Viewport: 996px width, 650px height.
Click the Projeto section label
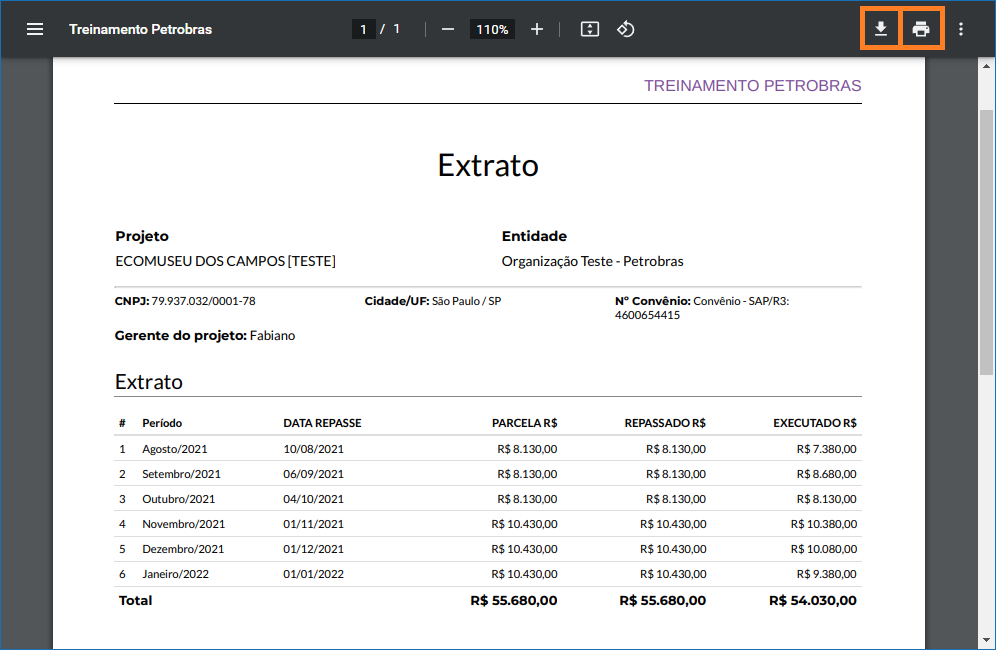pyautogui.click(x=142, y=236)
